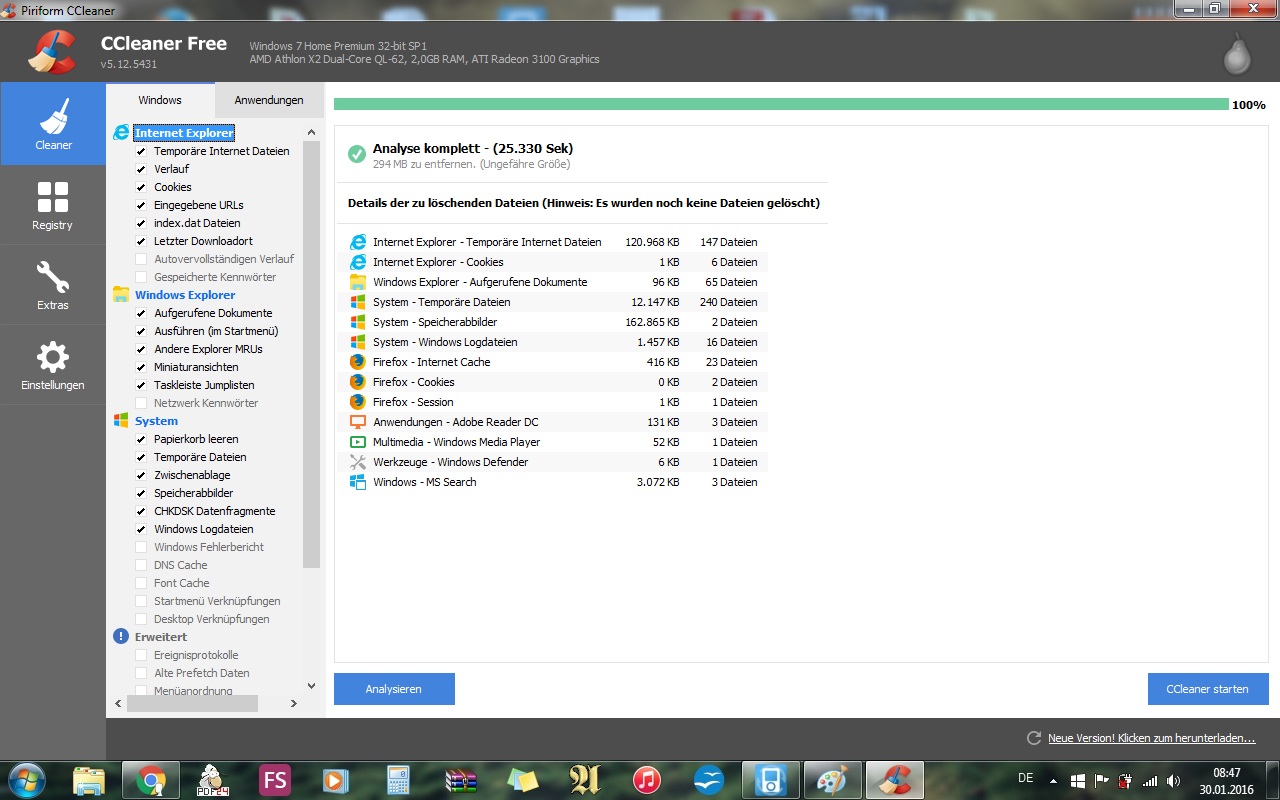This screenshot has width=1280, height=800.
Task: Select System - Speicherabbilder result row
Action: click(554, 322)
